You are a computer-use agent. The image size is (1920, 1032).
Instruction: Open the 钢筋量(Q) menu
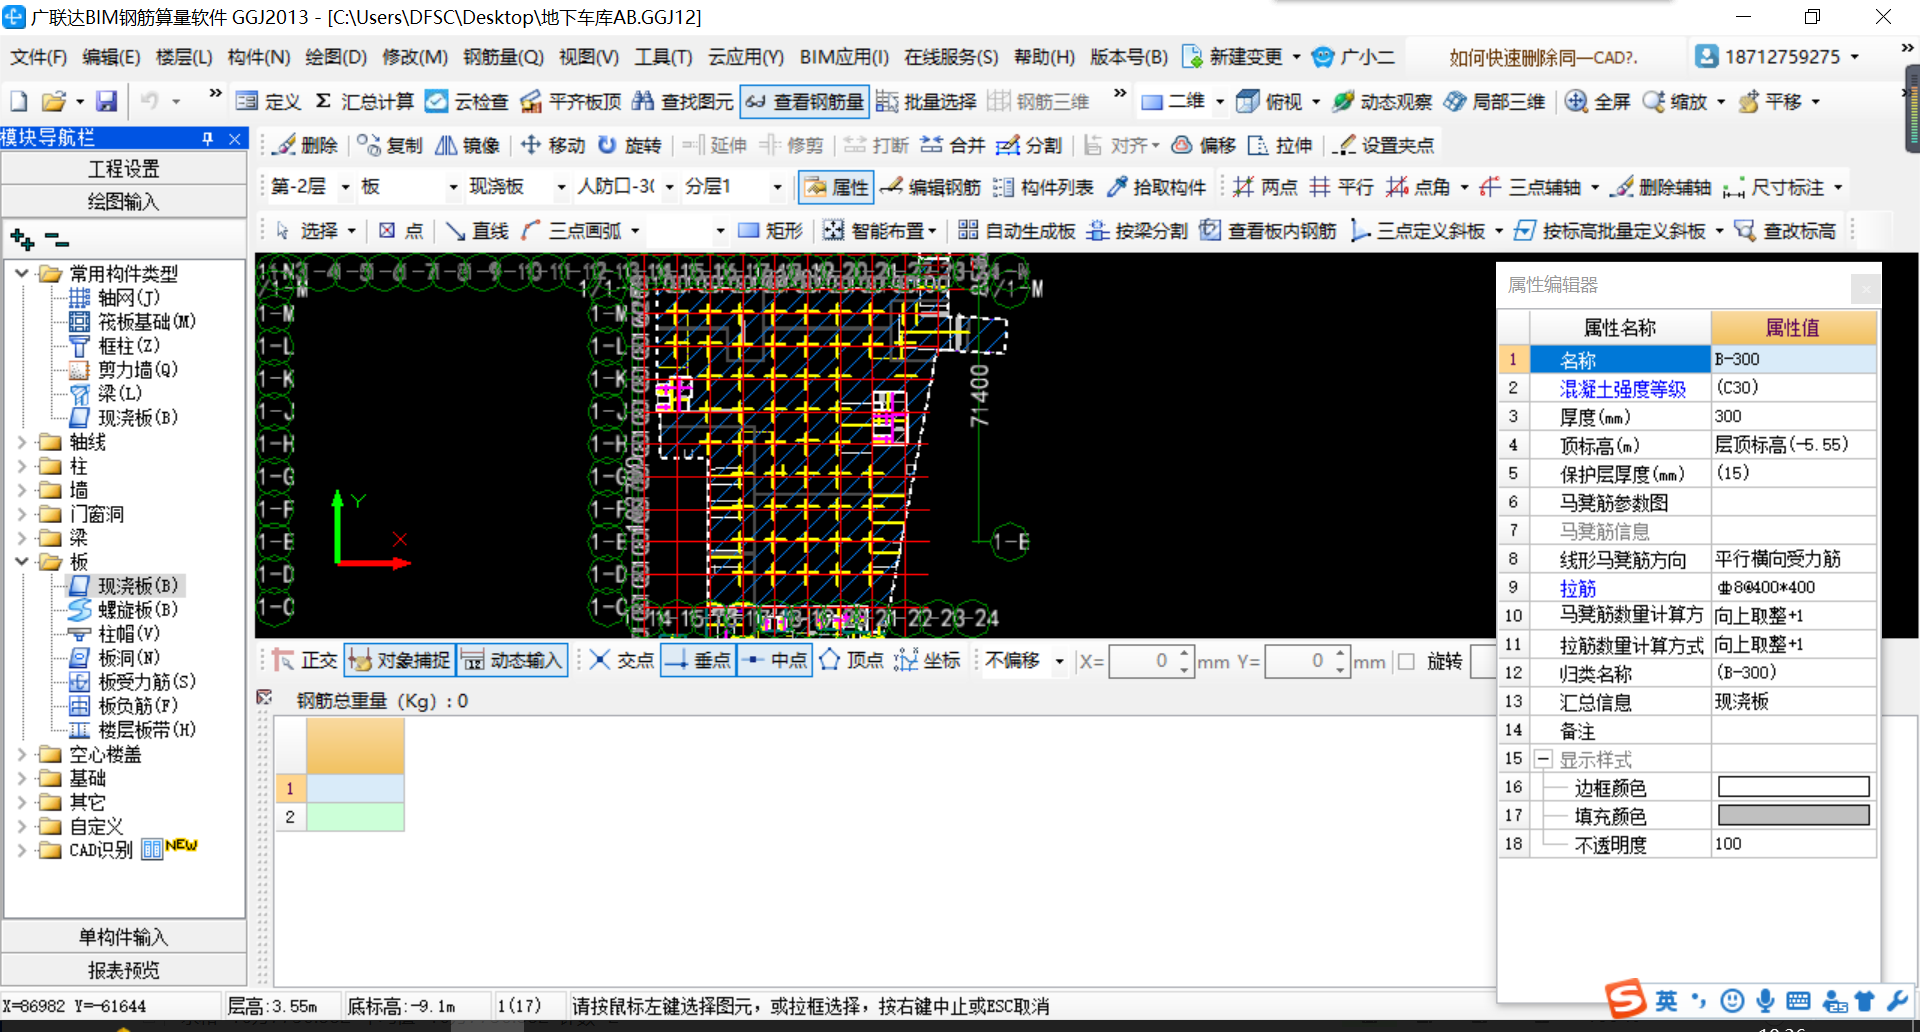pyautogui.click(x=503, y=57)
